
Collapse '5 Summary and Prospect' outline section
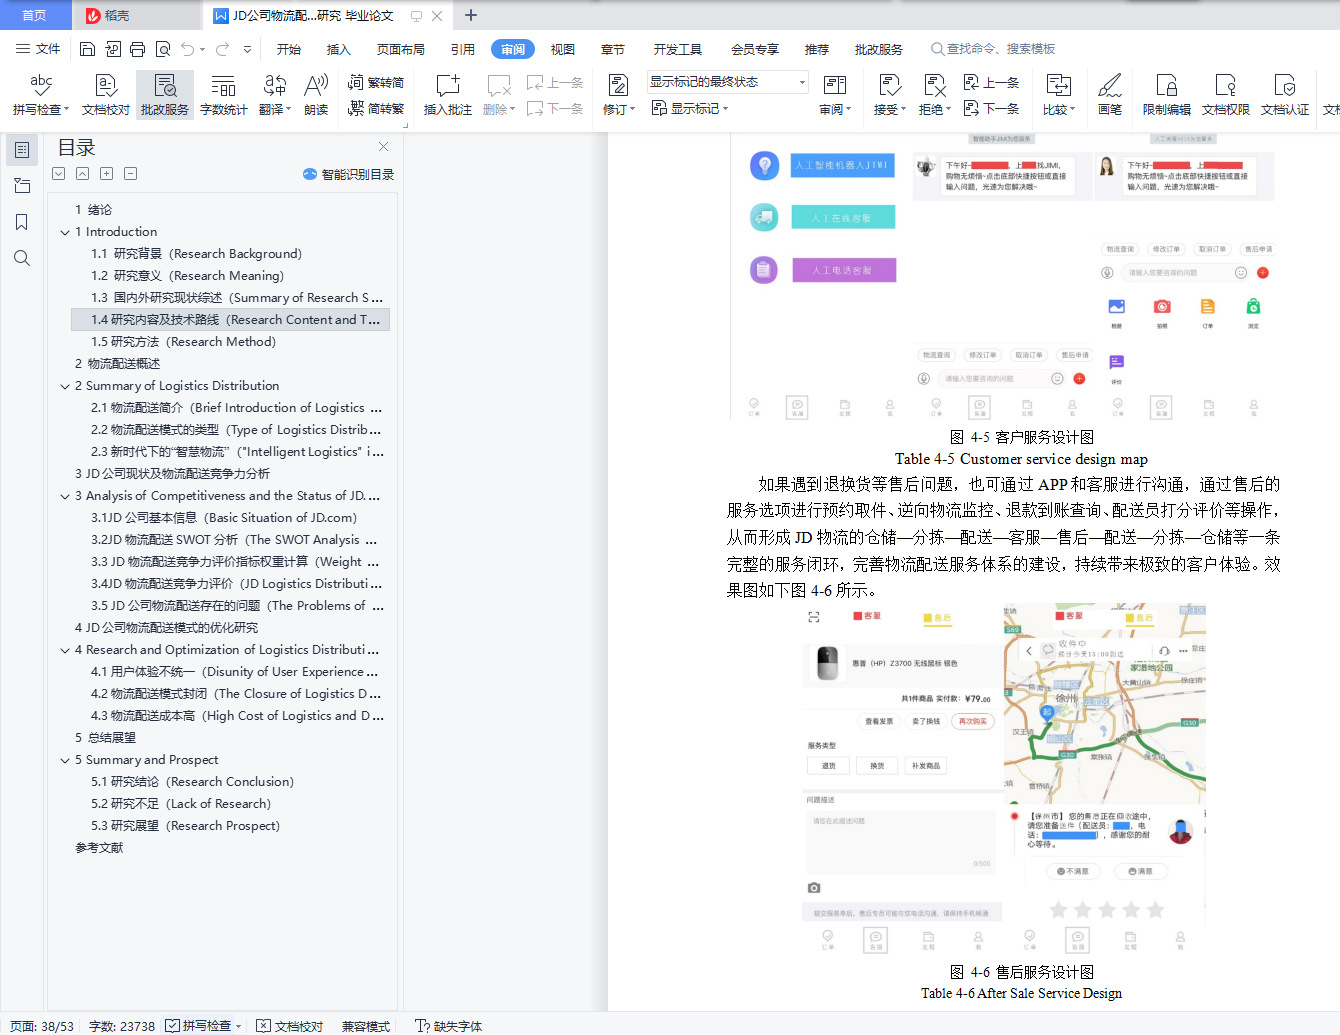tap(65, 760)
